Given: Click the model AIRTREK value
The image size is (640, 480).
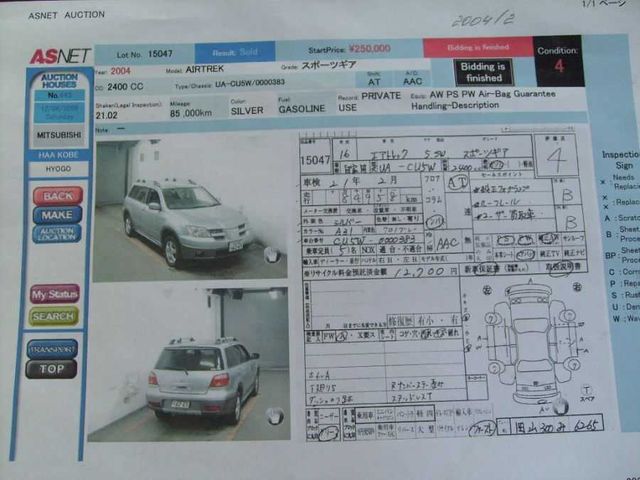Looking at the screenshot, I should coord(204,69).
